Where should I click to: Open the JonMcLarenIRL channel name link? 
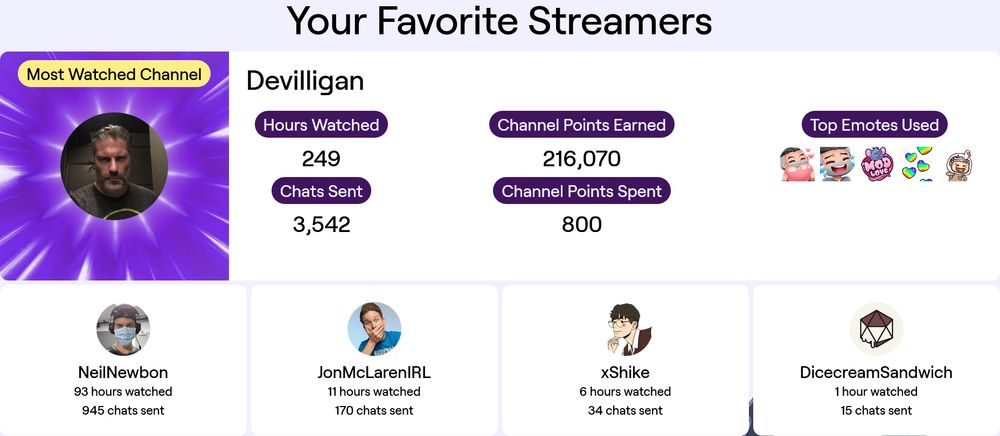coord(374,372)
